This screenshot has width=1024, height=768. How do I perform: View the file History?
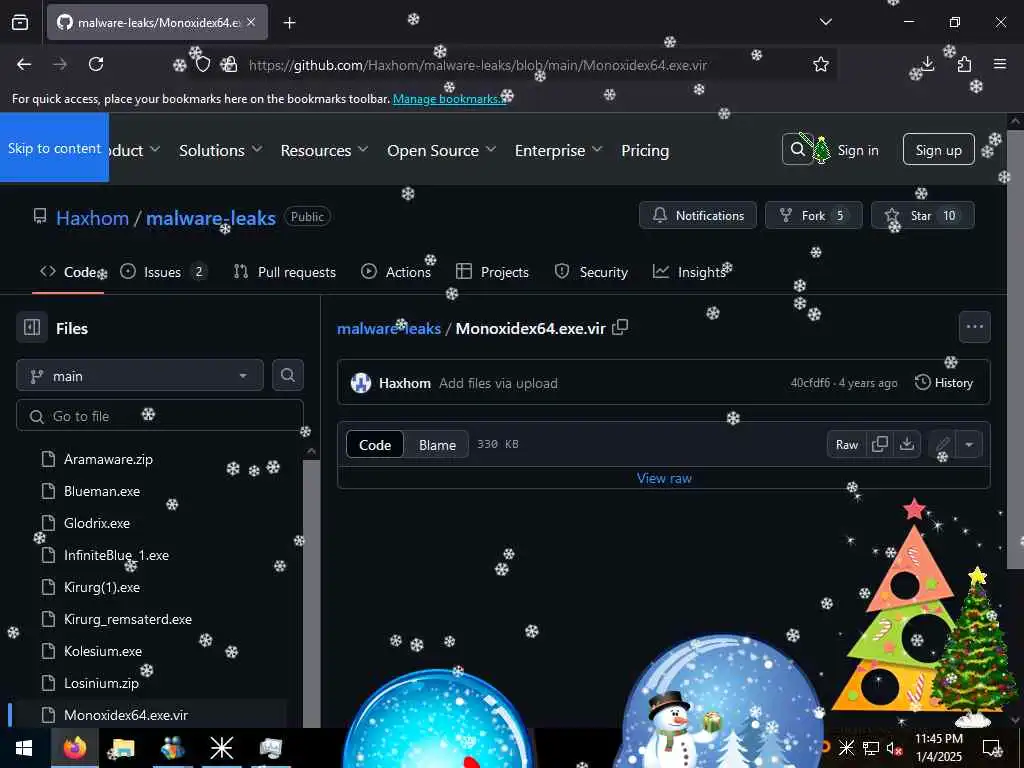point(944,383)
